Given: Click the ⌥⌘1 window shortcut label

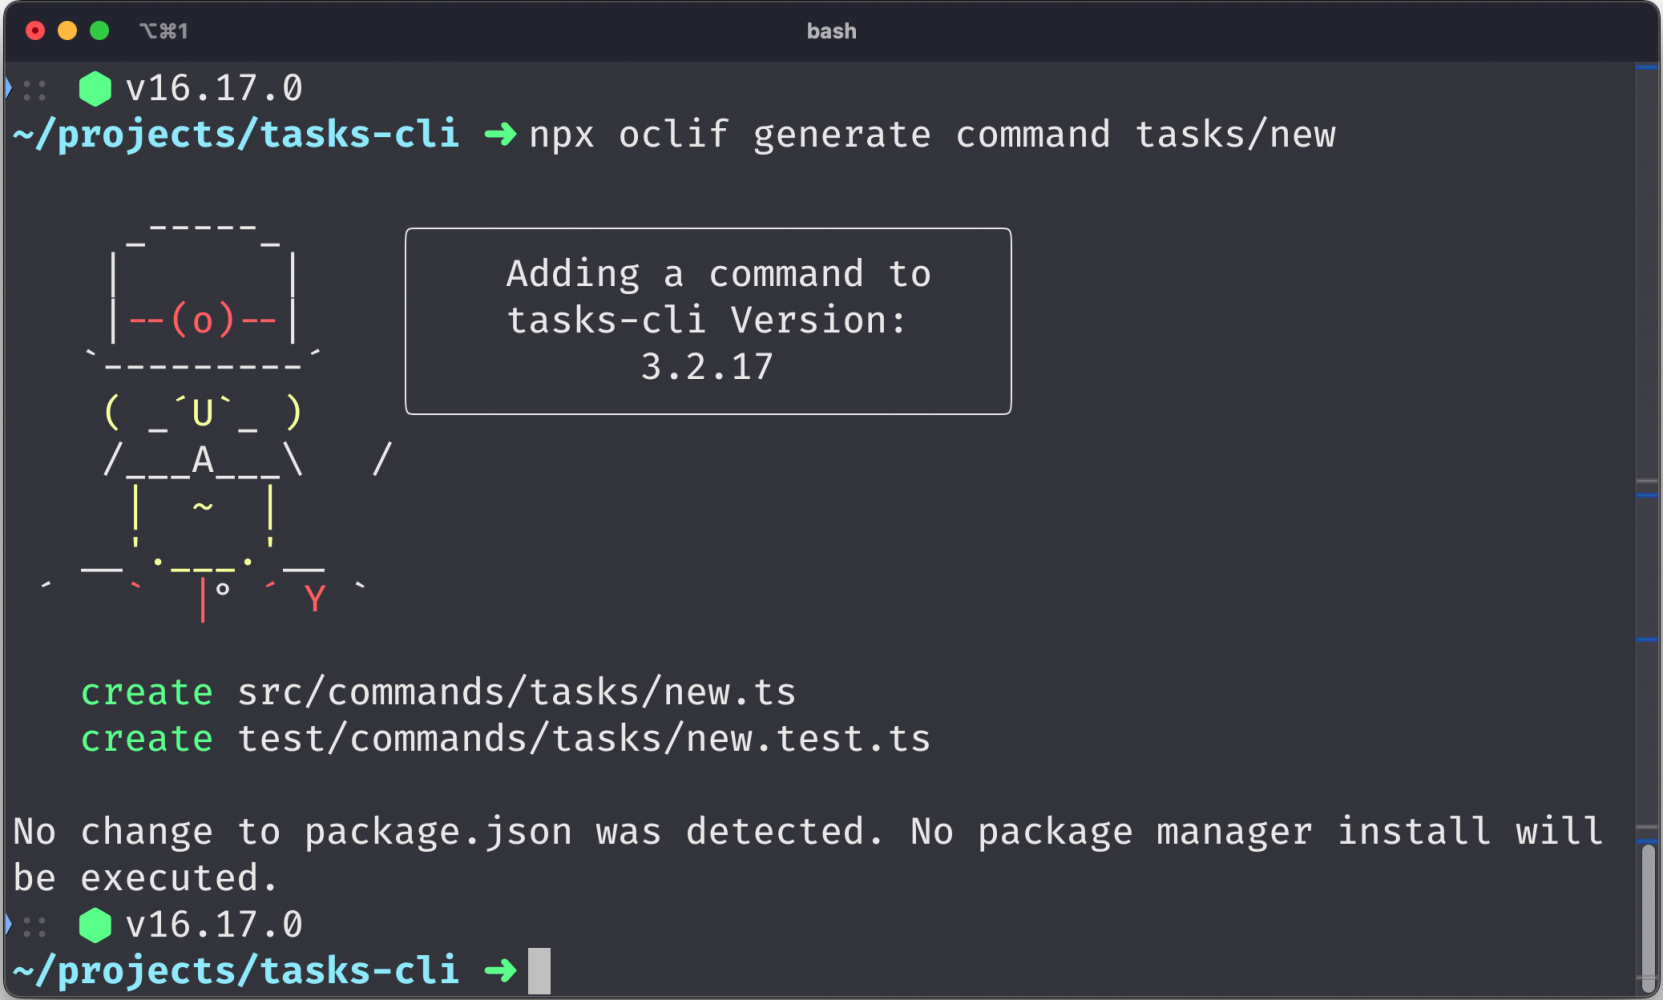Looking at the screenshot, I should (x=164, y=31).
